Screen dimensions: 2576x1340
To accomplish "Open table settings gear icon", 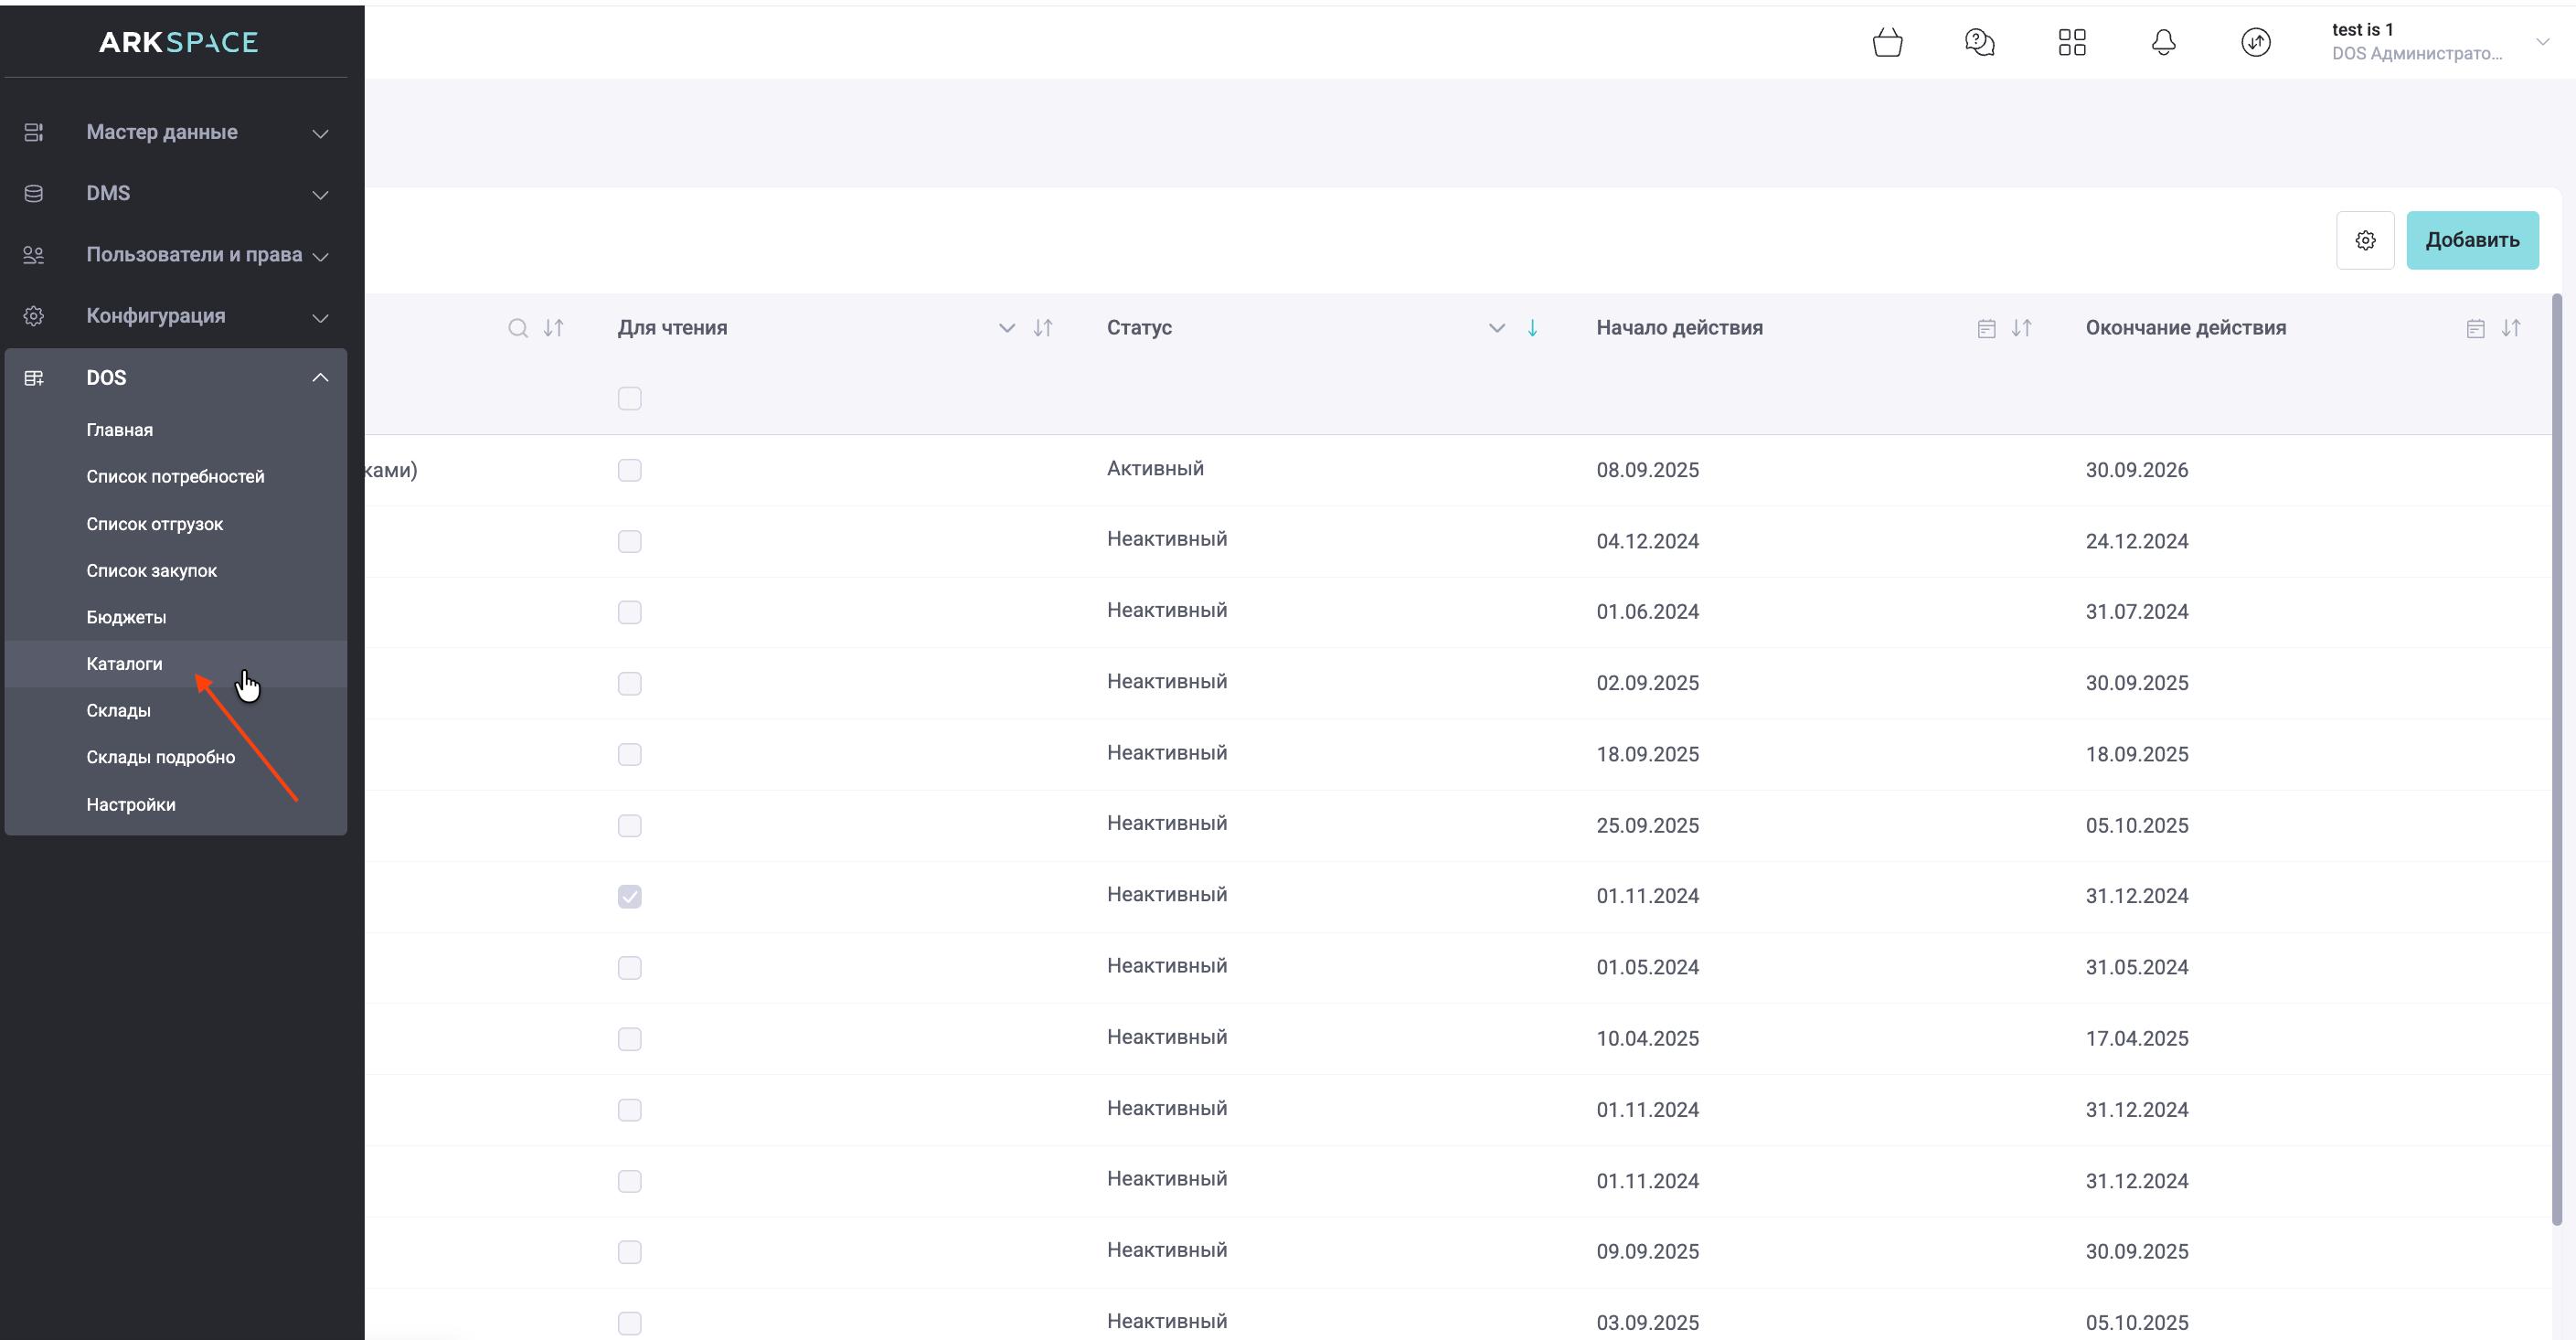I will point(2364,240).
